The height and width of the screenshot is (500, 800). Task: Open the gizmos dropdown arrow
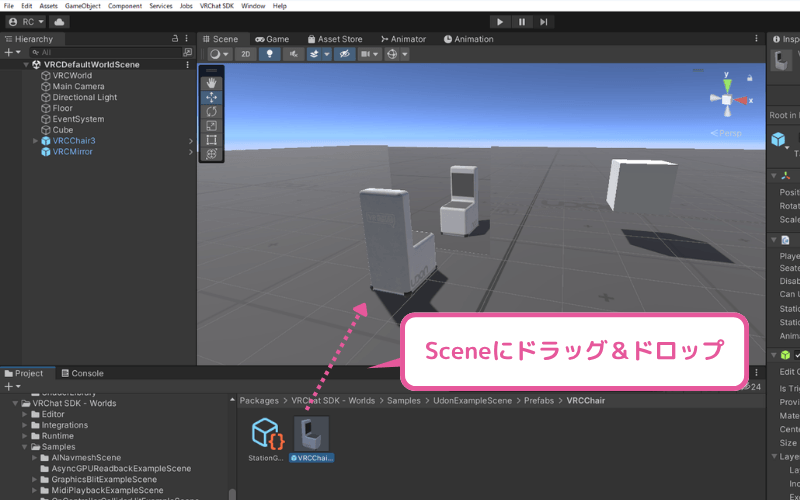point(405,54)
